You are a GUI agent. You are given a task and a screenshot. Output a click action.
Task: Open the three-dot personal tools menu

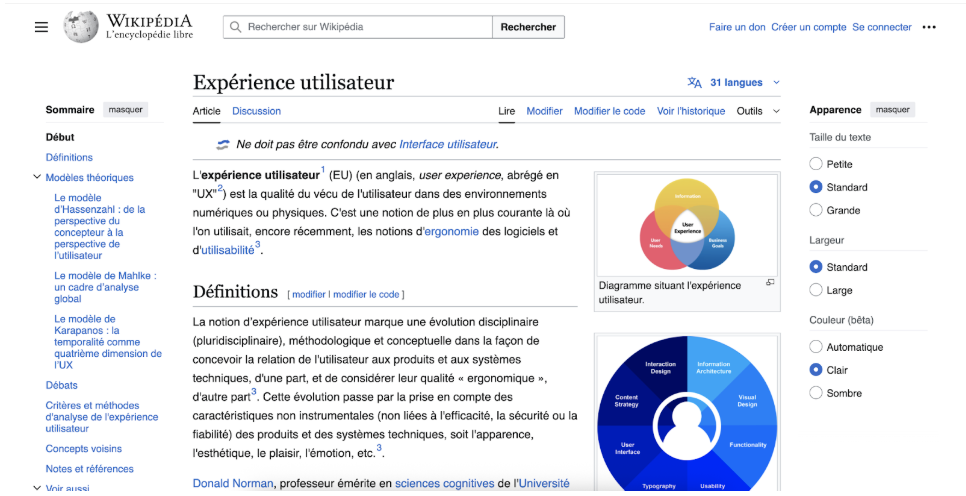point(929,27)
